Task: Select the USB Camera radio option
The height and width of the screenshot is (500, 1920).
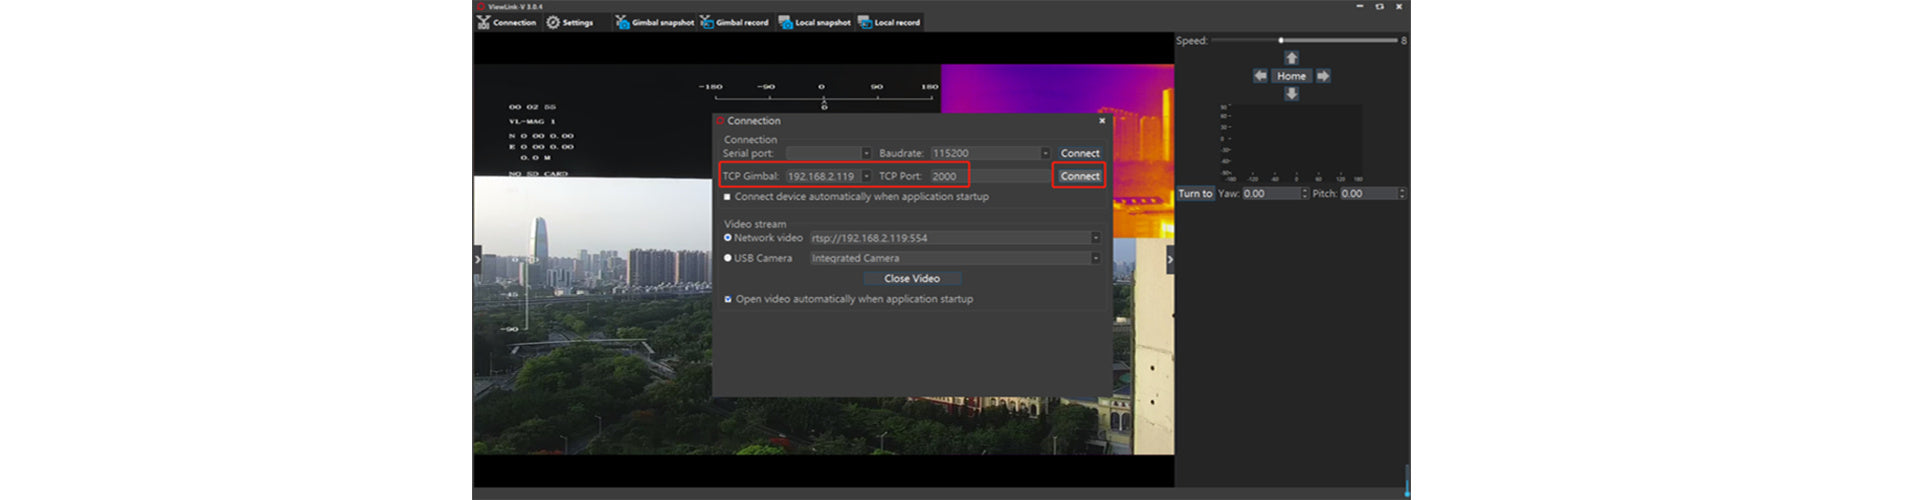Action: tap(728, 258)
